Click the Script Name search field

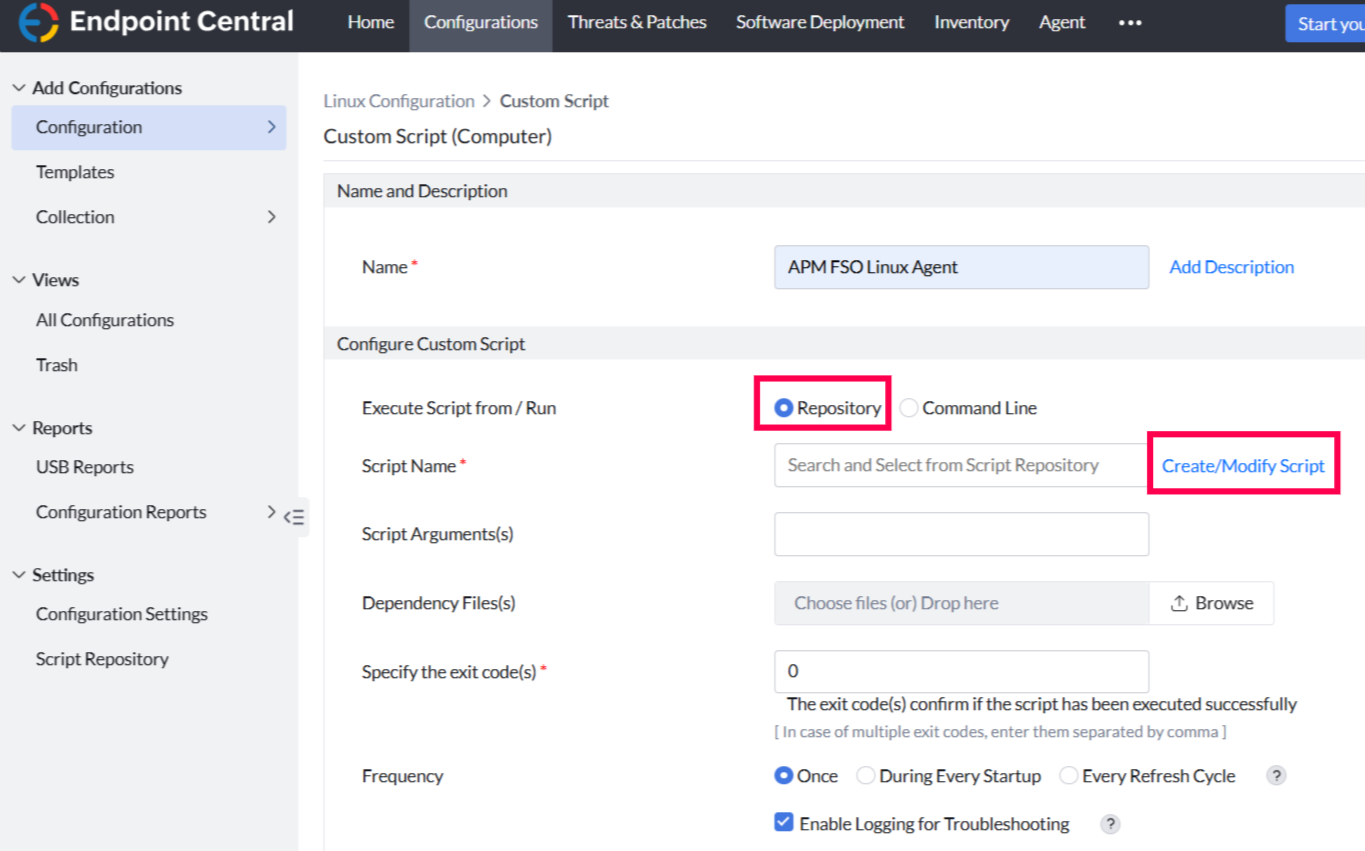tap(961, 465)
